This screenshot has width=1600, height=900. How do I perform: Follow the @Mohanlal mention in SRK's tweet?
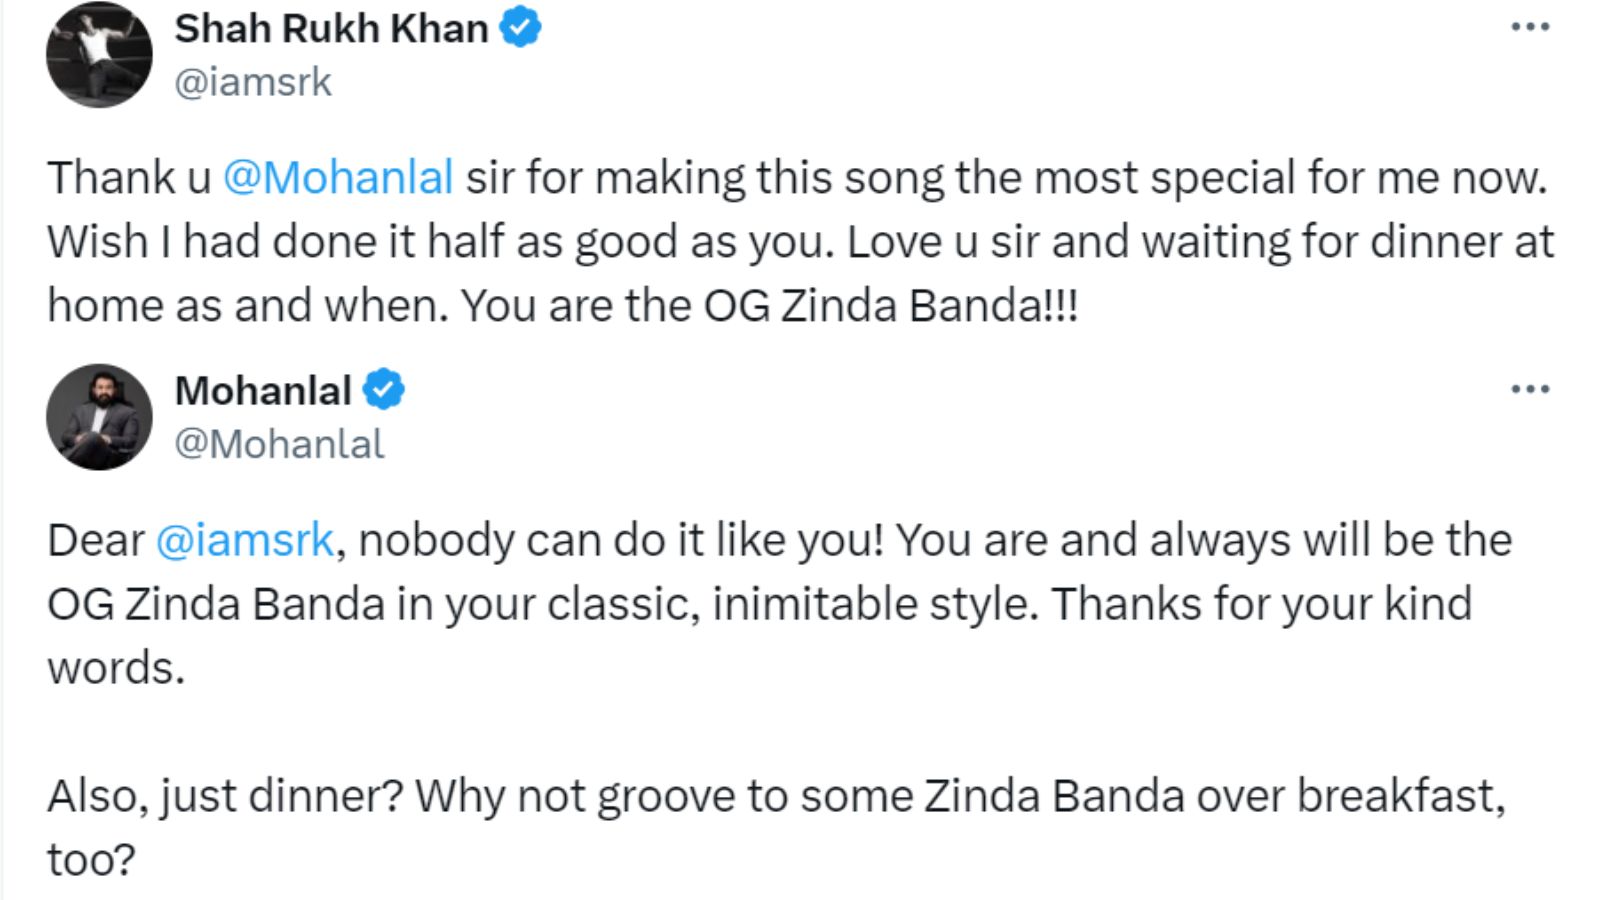click(337, 178)
